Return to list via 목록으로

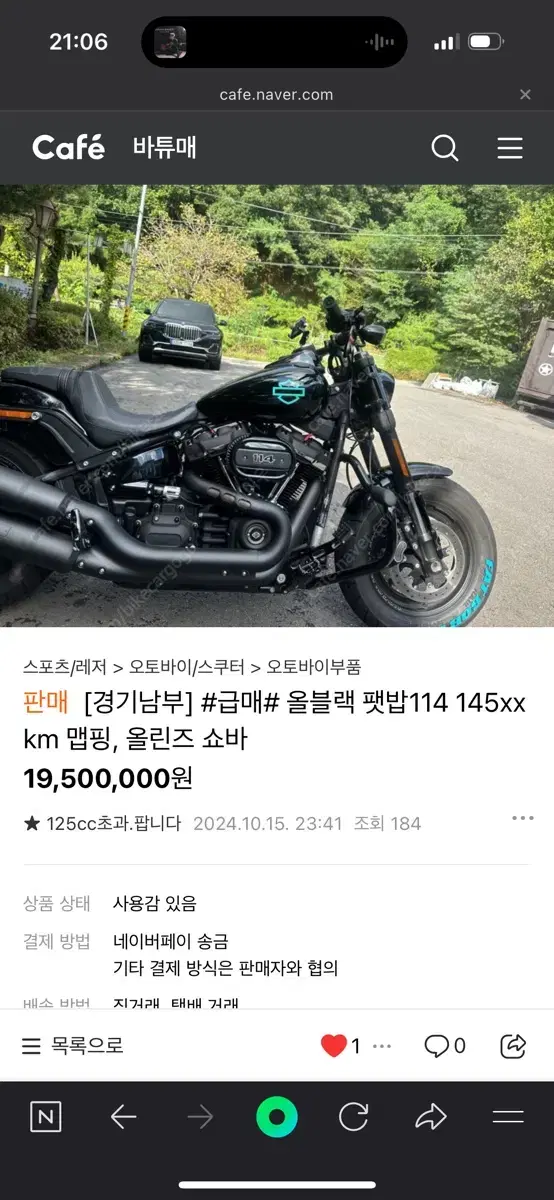tap(72, 1046)
